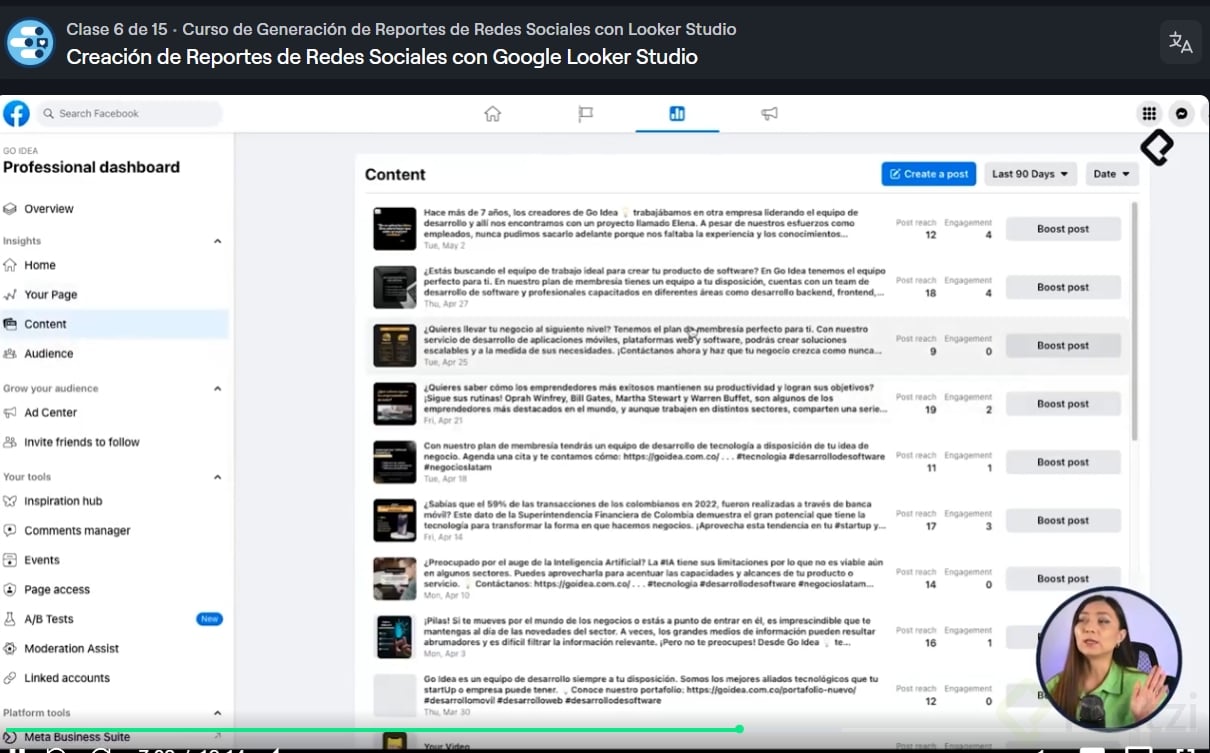Viewport: 1210px width, 753px height.
Task: Boost the Fri, Apr 14 post
Action: (x=1063, y=520)
